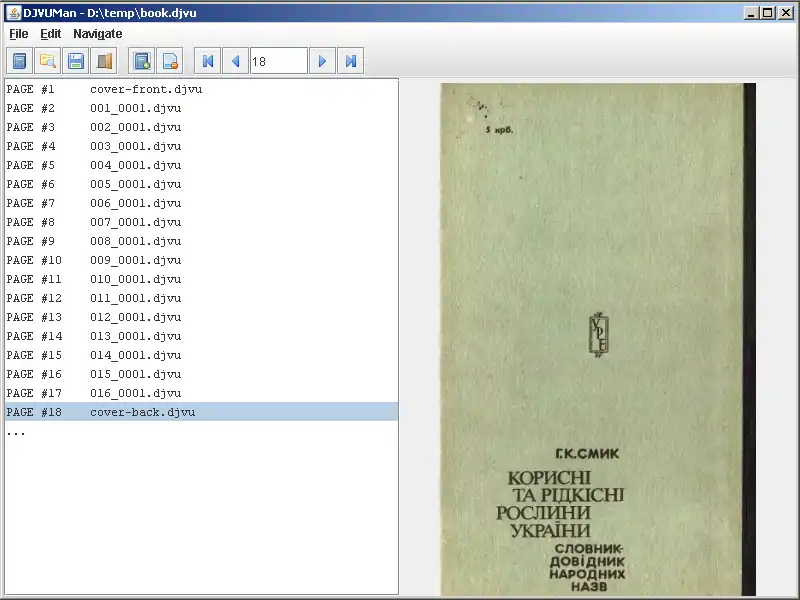The image size is (800, 600).
Task: Open the Navigate menu
Action: point(97,34)
